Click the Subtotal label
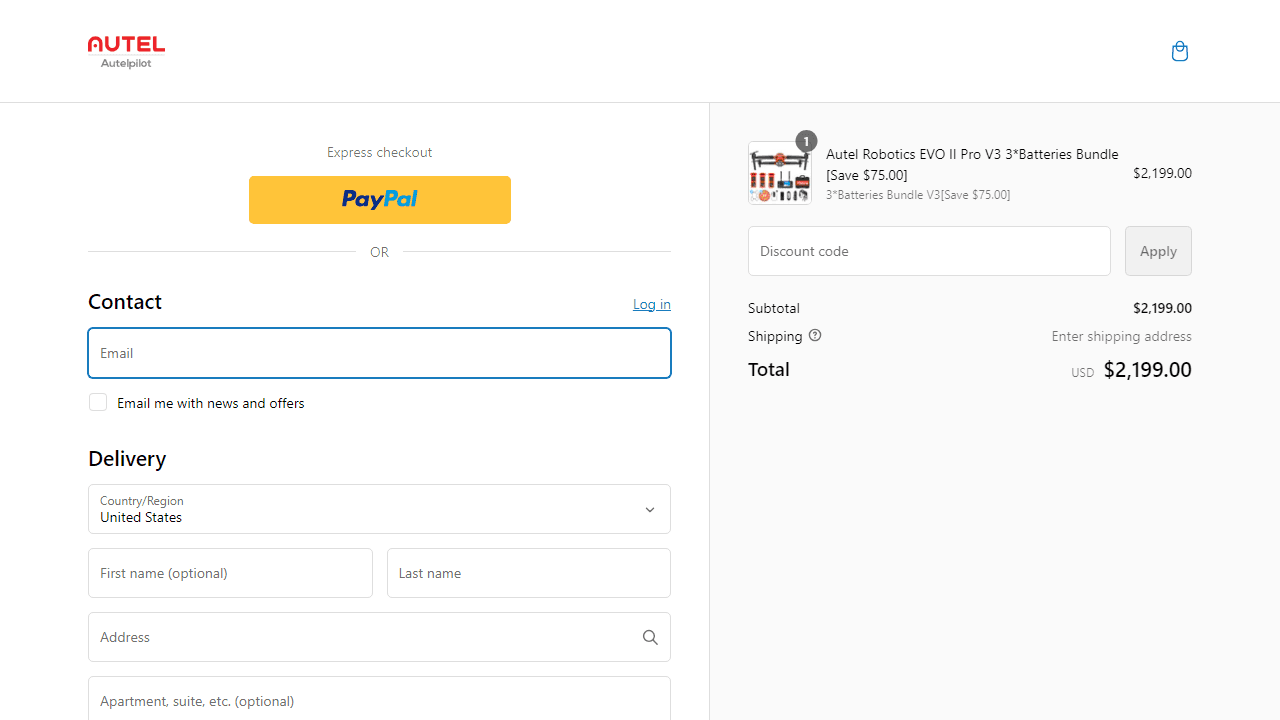Screen dimensions: 1280x720 [x=774, y=308]
